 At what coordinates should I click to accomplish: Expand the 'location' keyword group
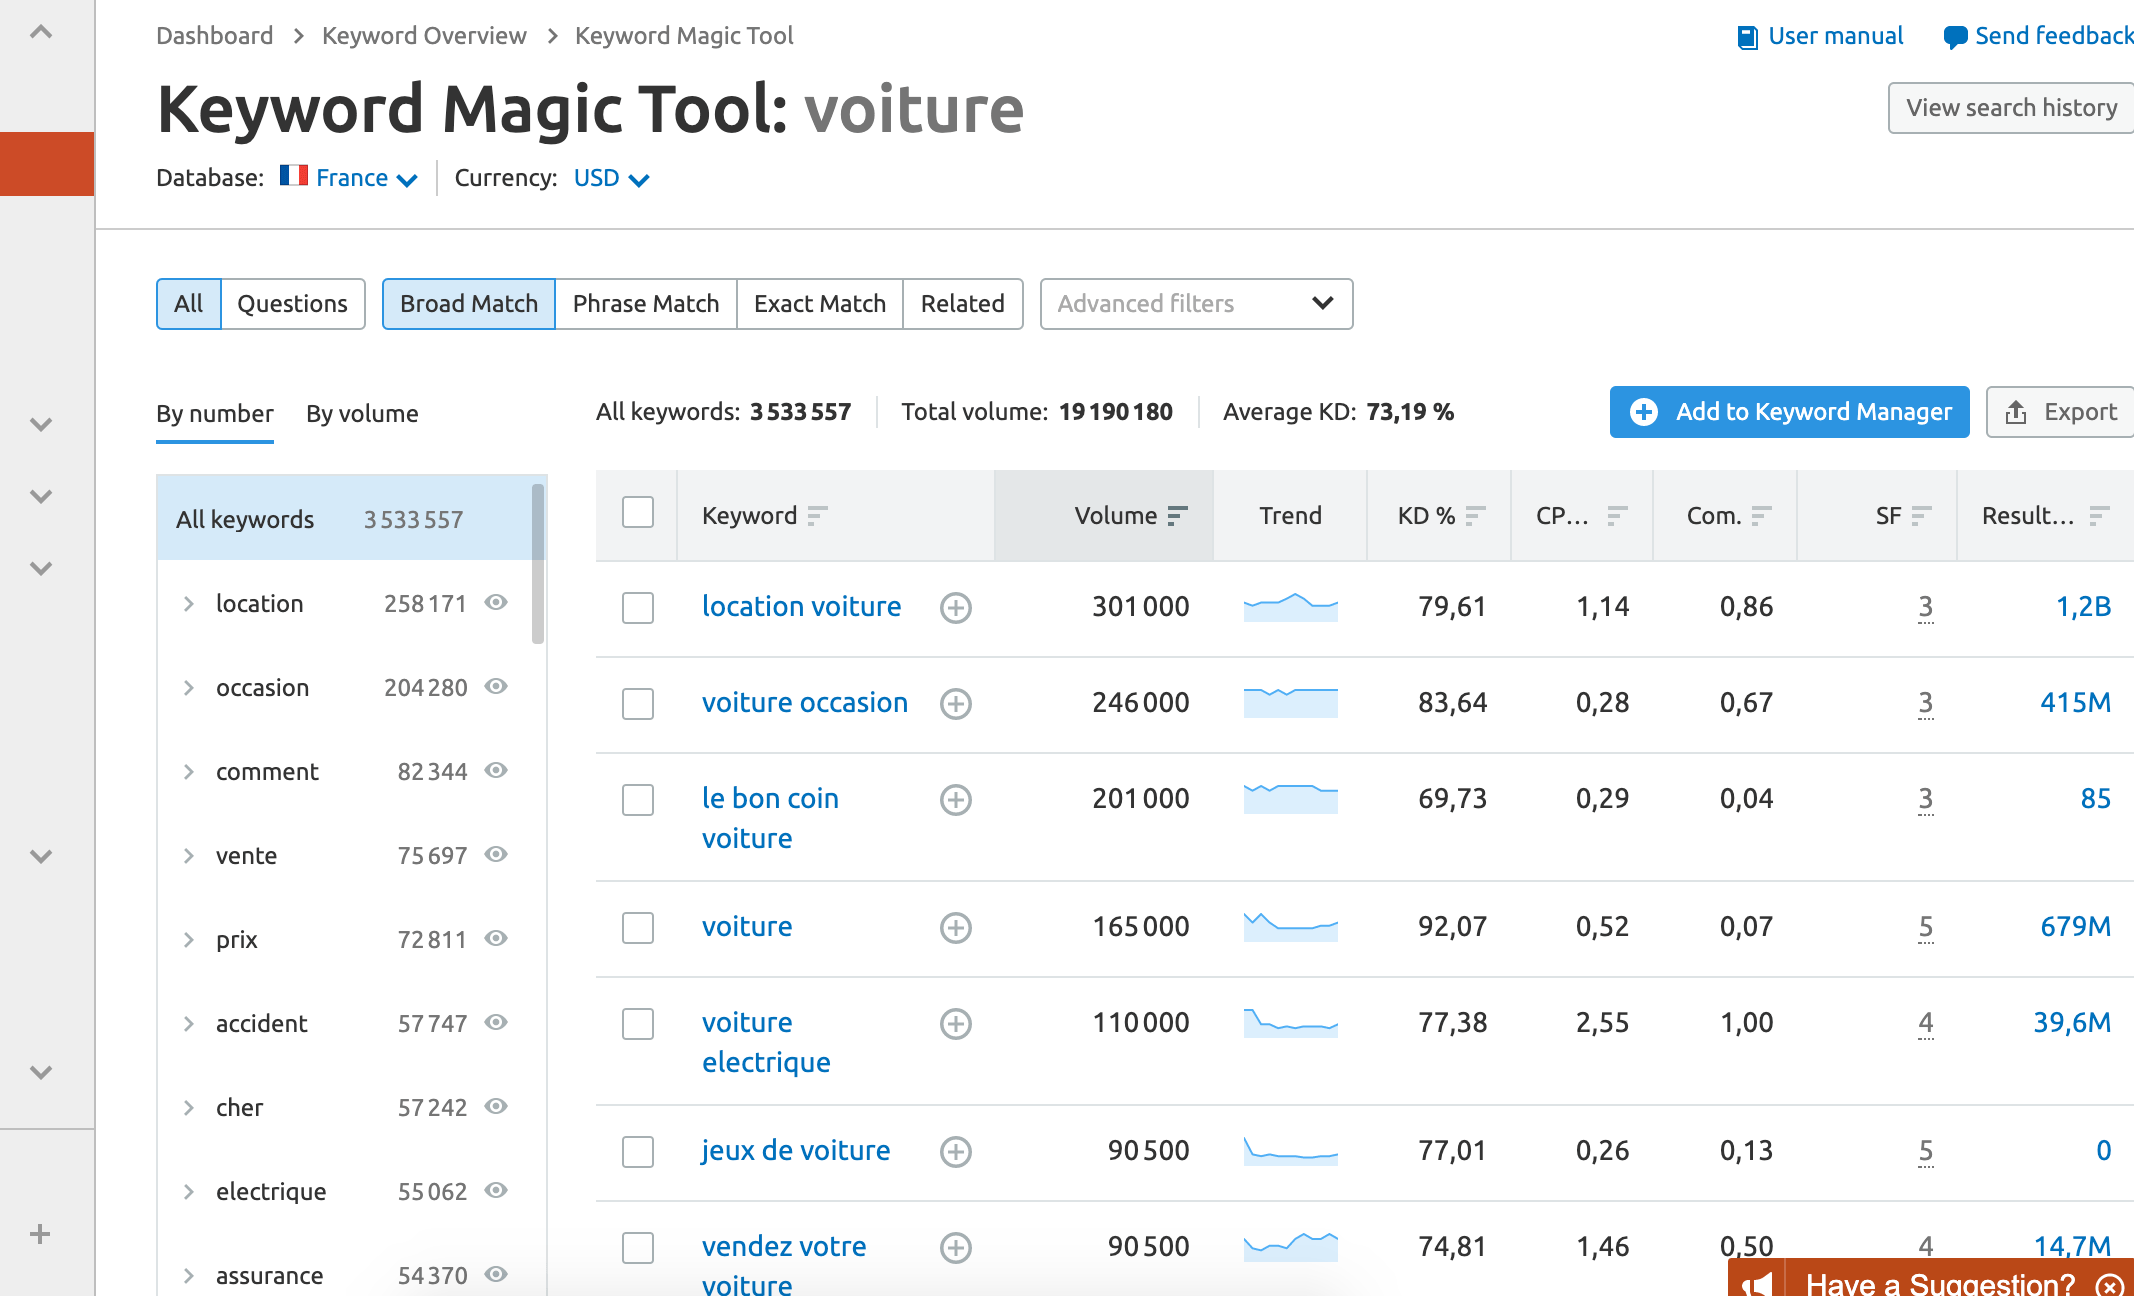[189, 604]
